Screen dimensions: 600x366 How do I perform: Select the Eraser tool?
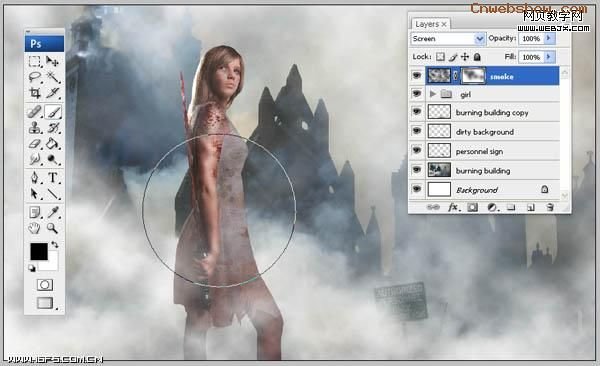coord(34,144)
